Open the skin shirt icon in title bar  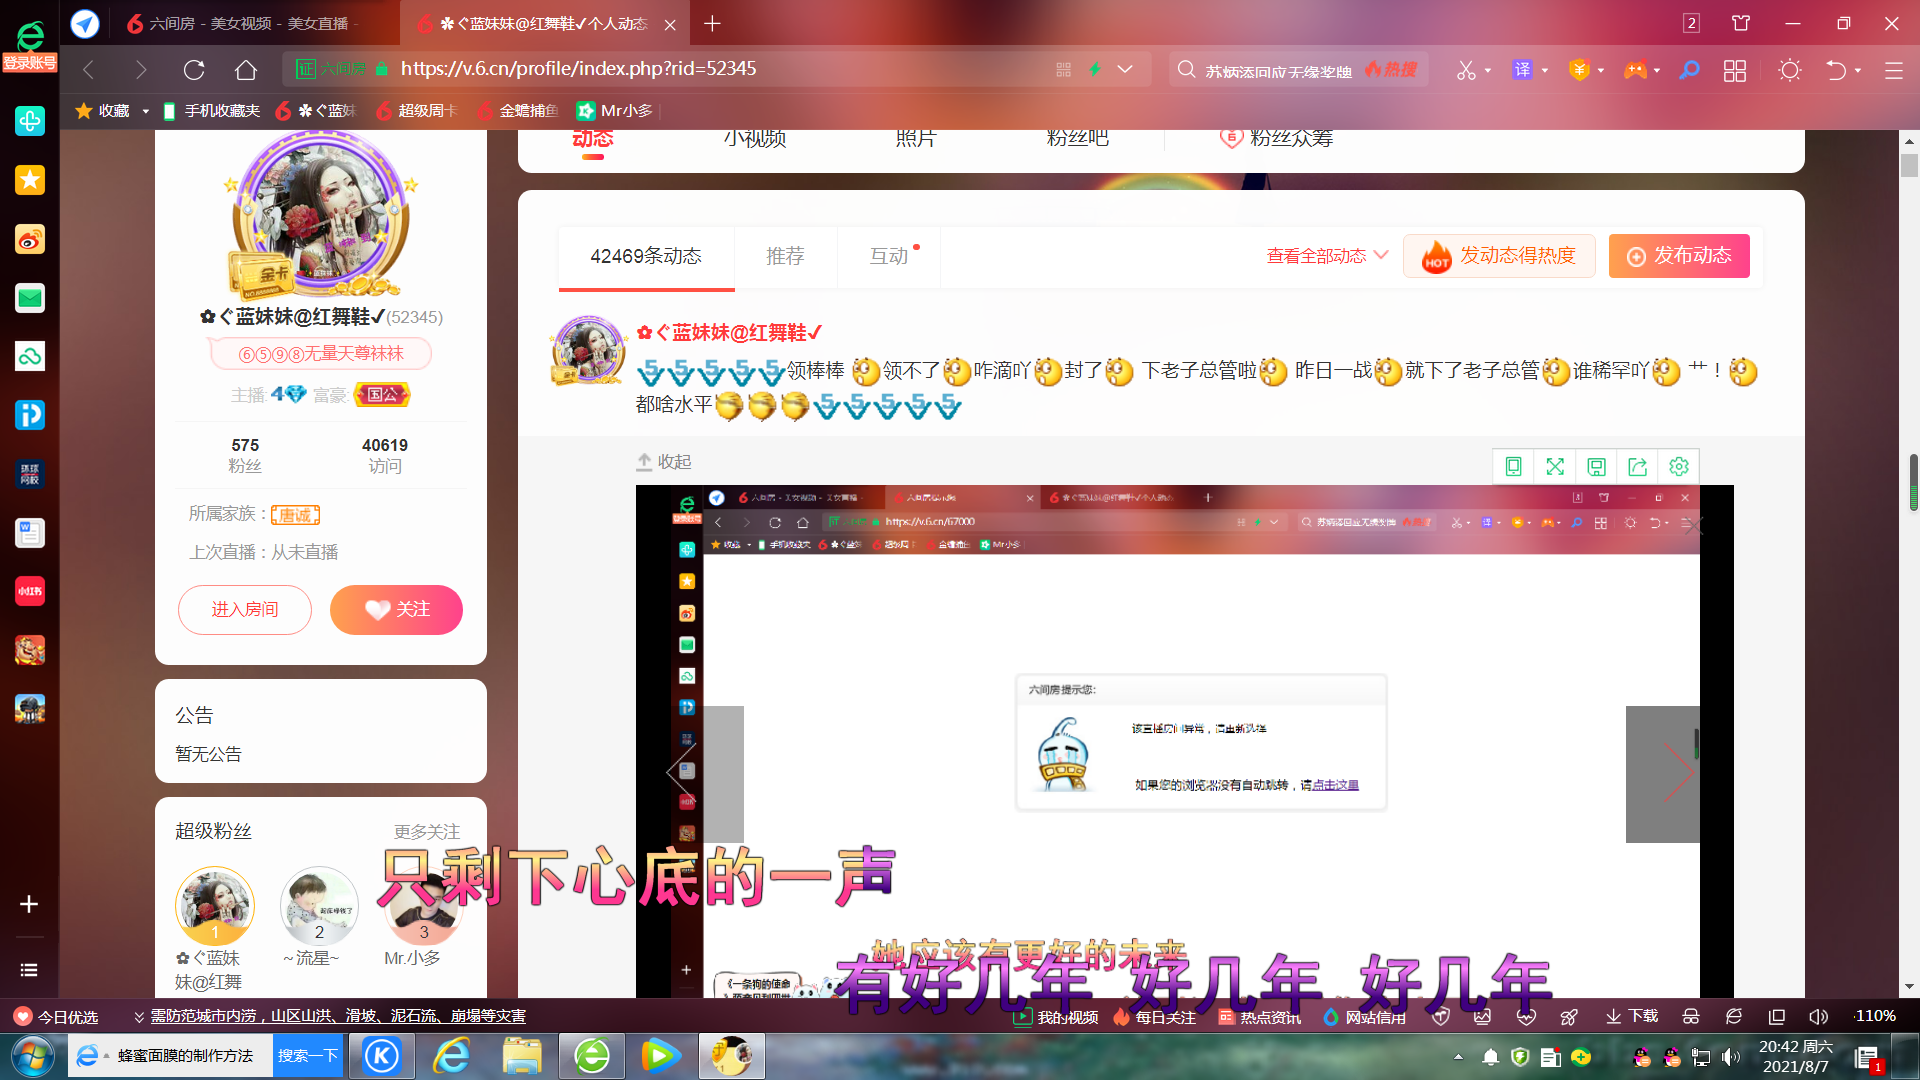click(x=1741, y=23)
